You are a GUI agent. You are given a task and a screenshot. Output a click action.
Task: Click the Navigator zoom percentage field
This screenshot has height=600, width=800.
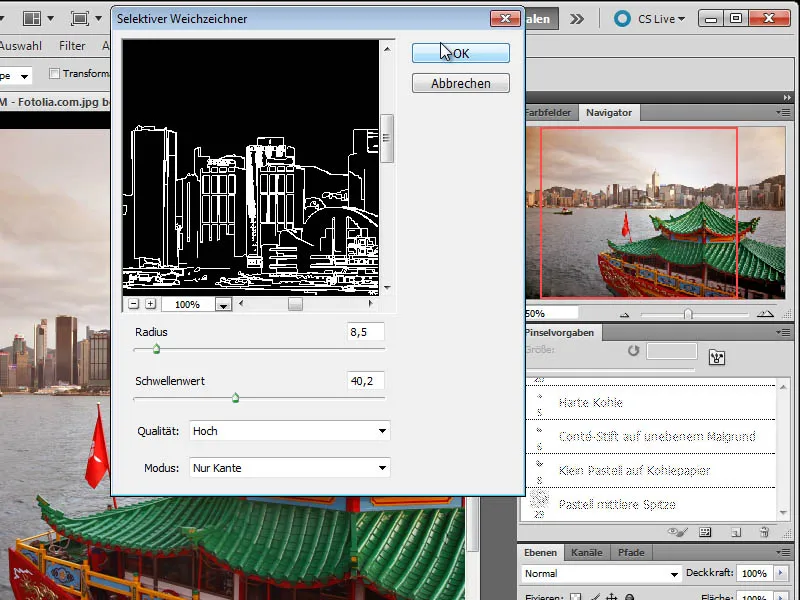click(x=551, y=313)
